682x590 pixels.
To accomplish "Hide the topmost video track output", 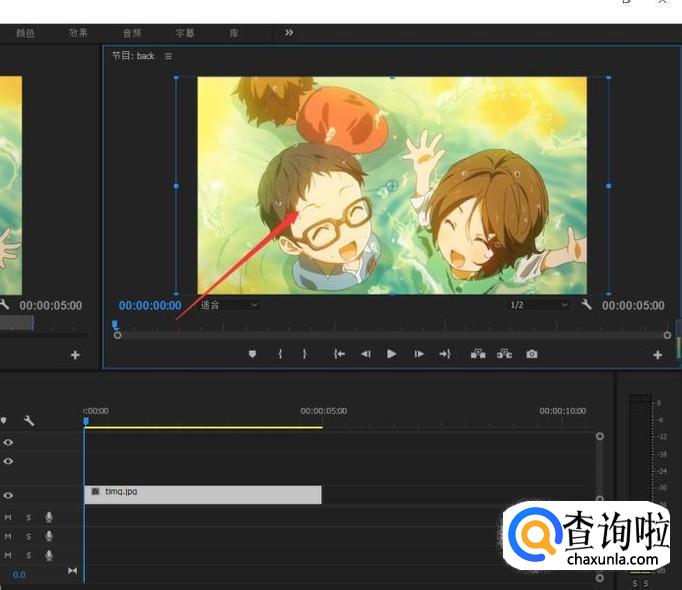I will click(x=8, y=442).
